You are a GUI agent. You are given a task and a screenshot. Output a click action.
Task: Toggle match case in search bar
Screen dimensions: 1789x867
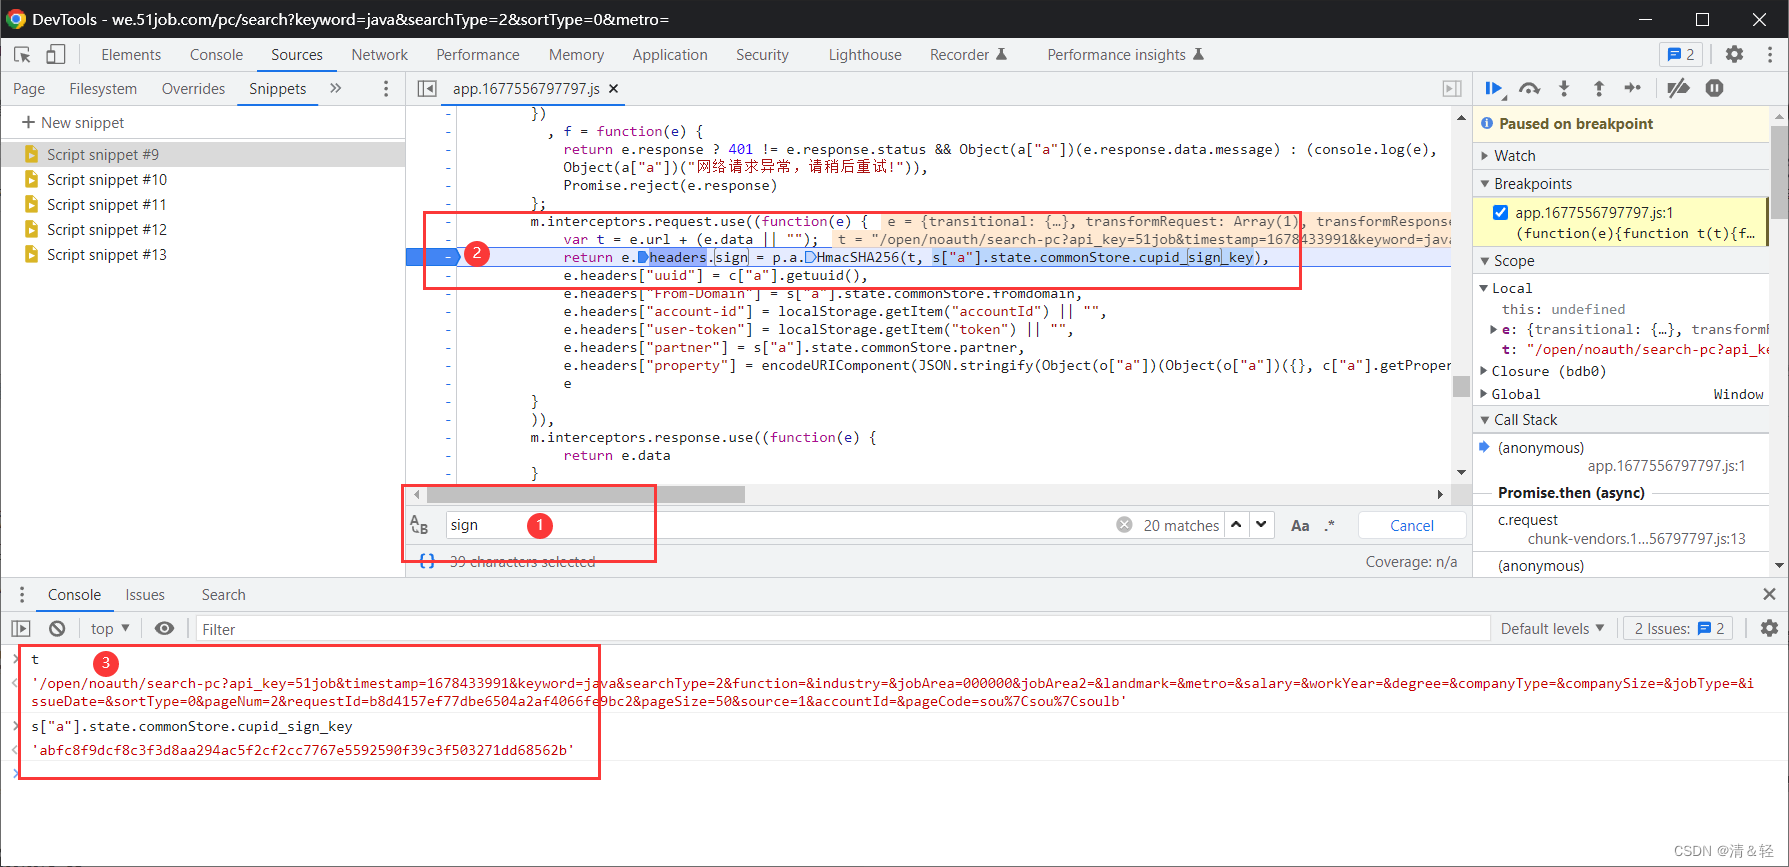[x=1300, y=526]
